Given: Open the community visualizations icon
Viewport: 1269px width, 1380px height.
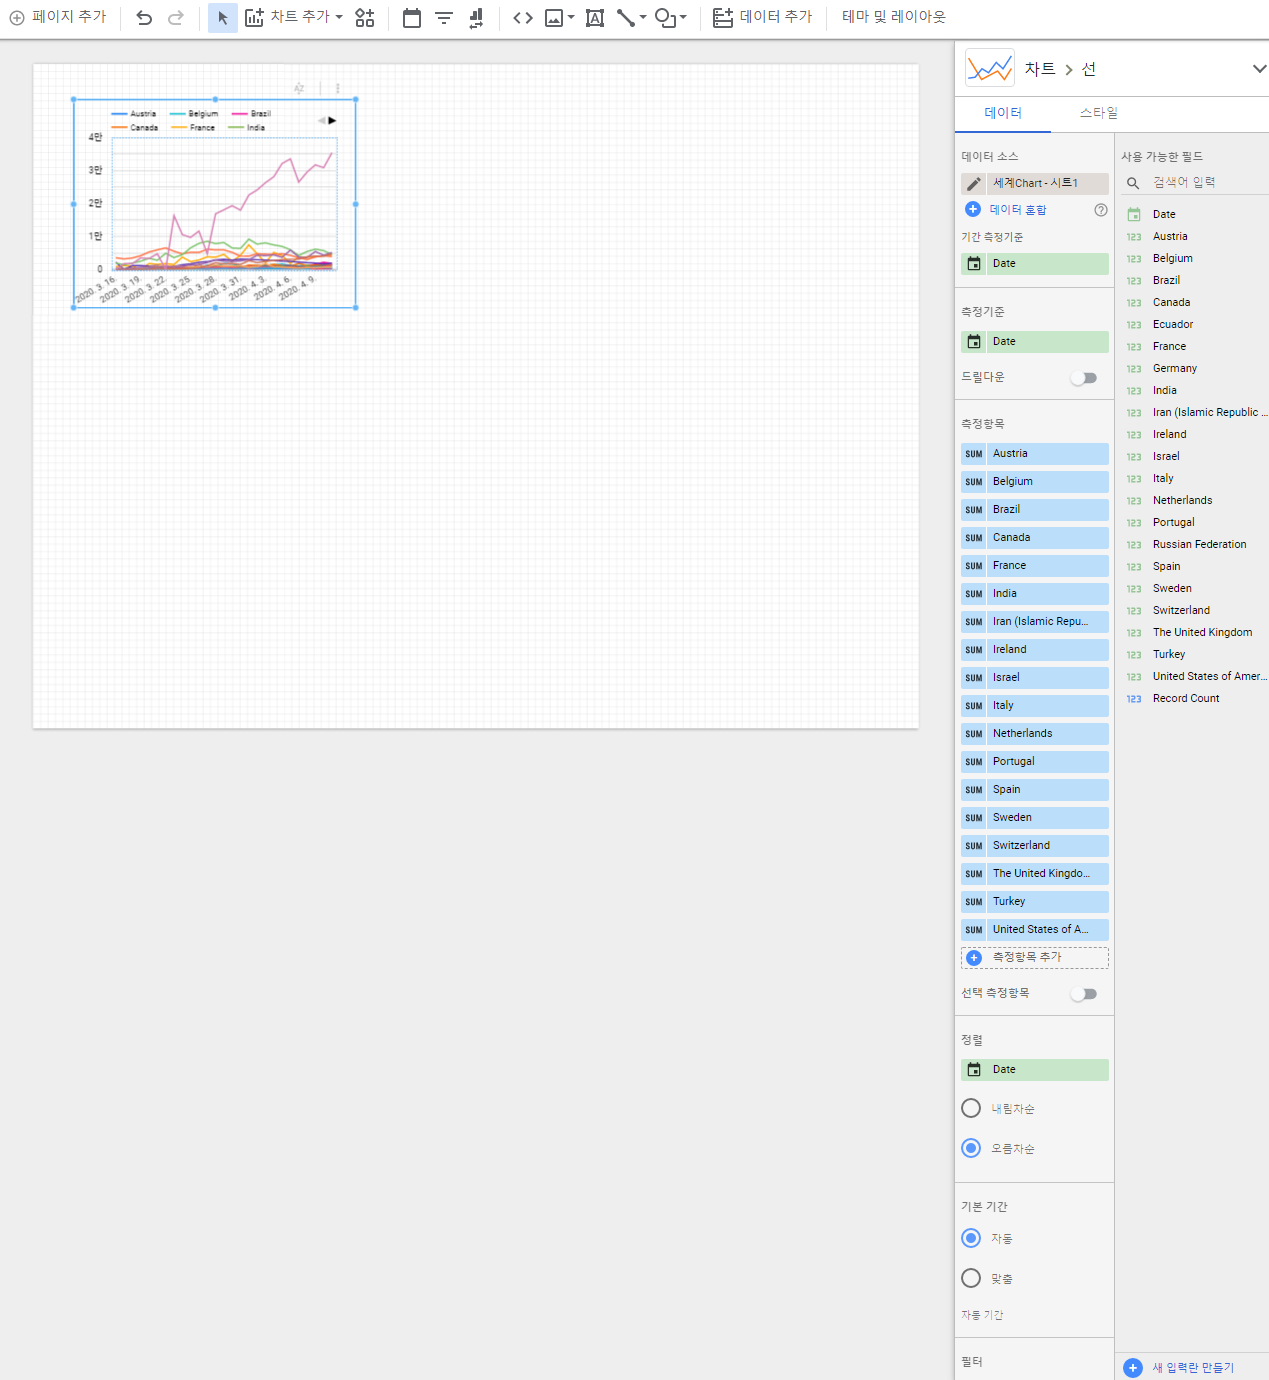Looking at the screenshot, I should (365, 17).
